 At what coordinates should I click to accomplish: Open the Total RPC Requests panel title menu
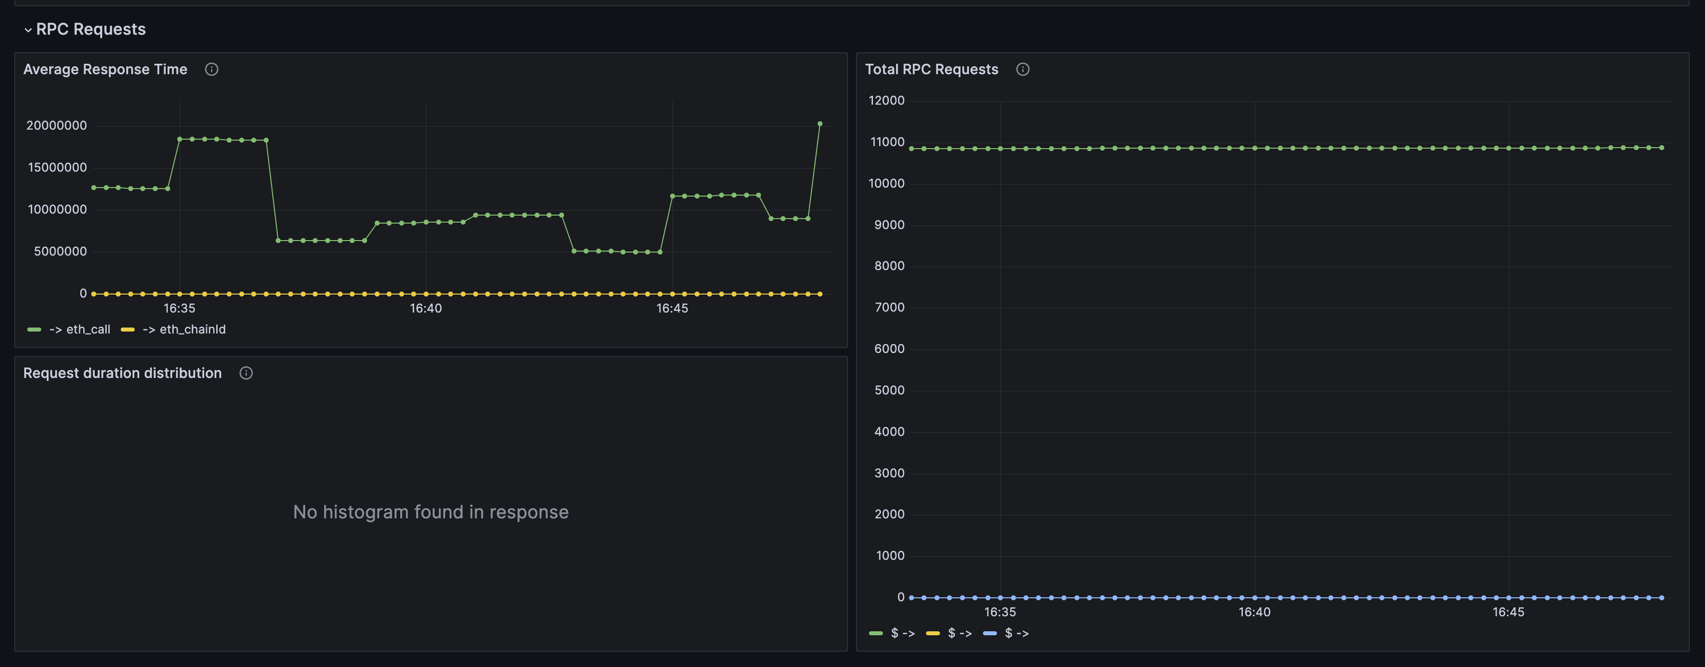[x=931, y=69]
